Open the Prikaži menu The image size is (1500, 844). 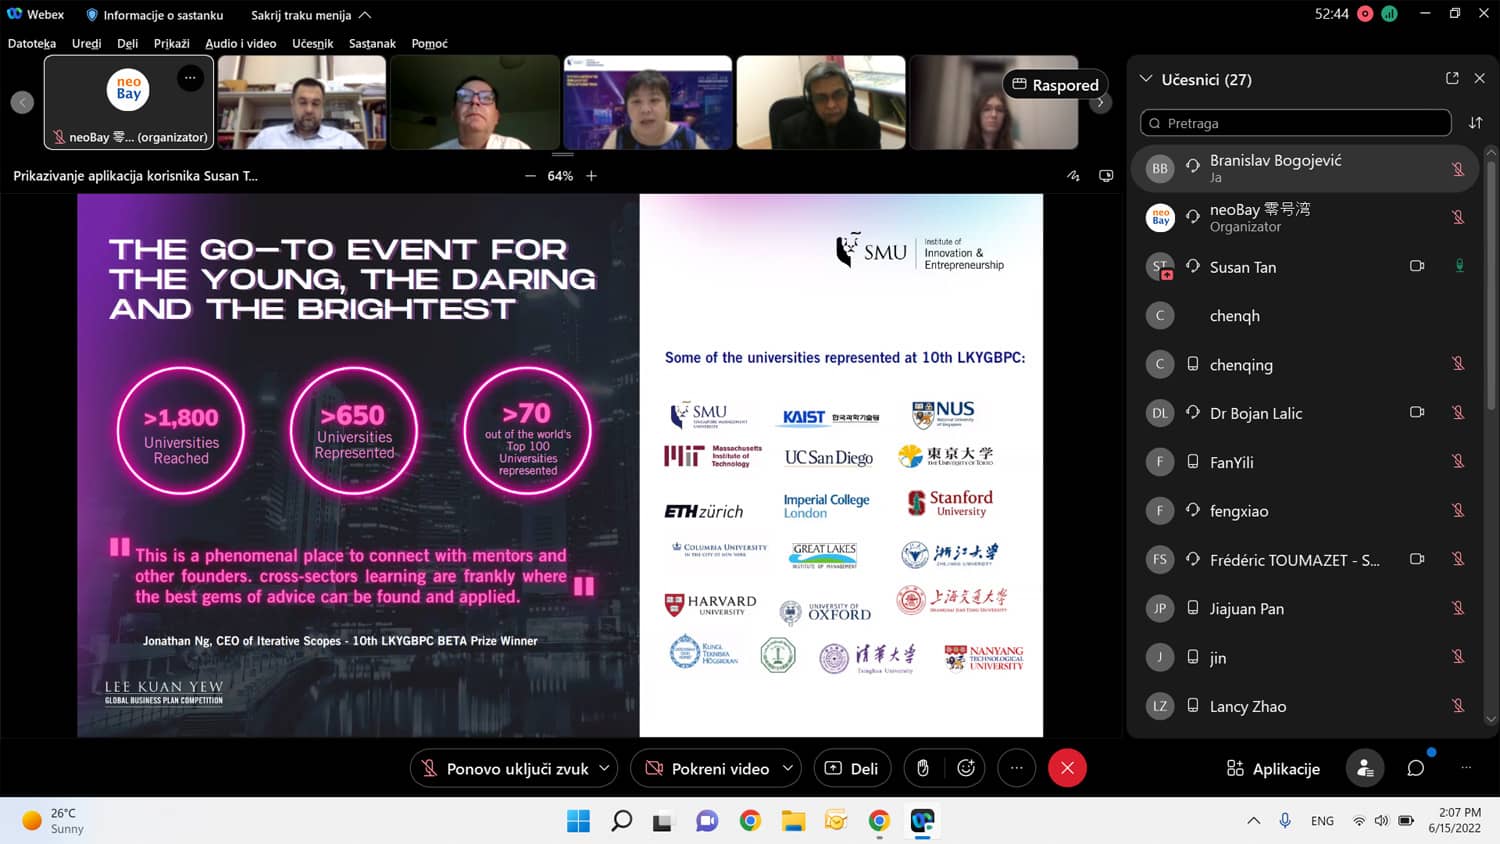click(172, 43)
